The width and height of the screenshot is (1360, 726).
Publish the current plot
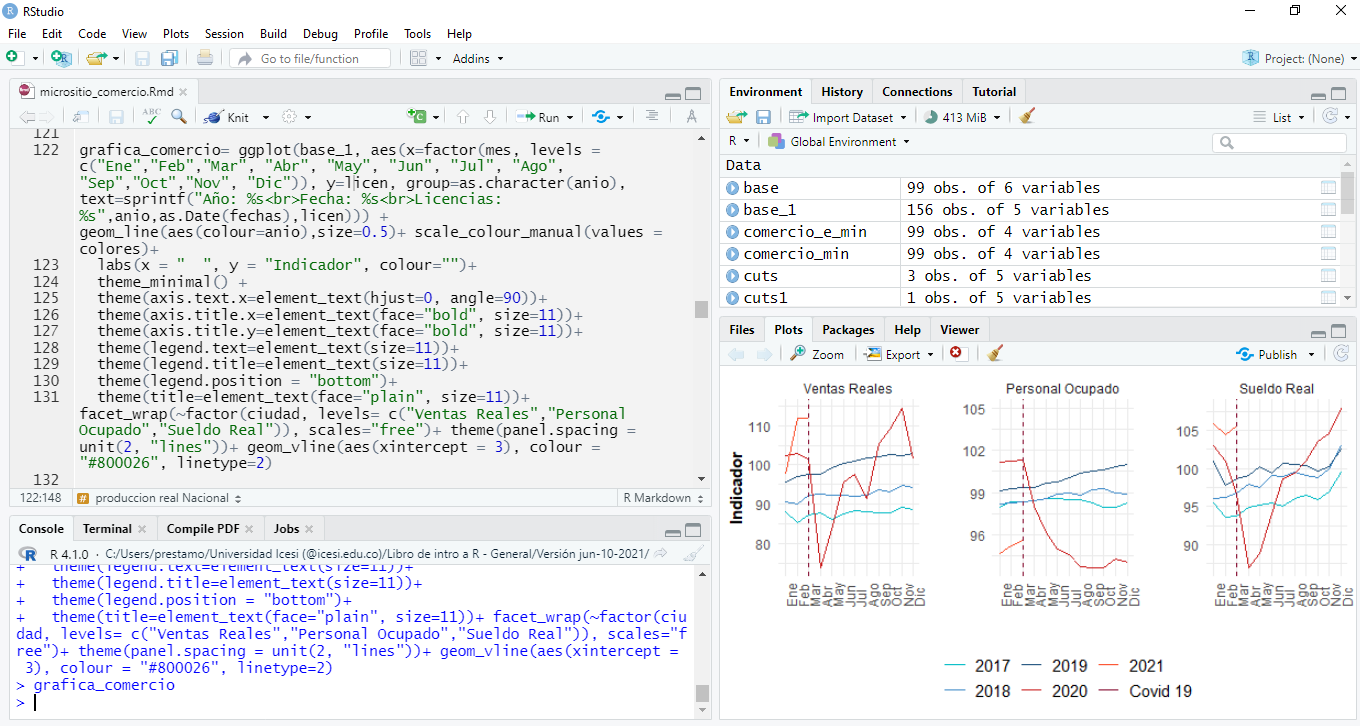[1274, 353]
